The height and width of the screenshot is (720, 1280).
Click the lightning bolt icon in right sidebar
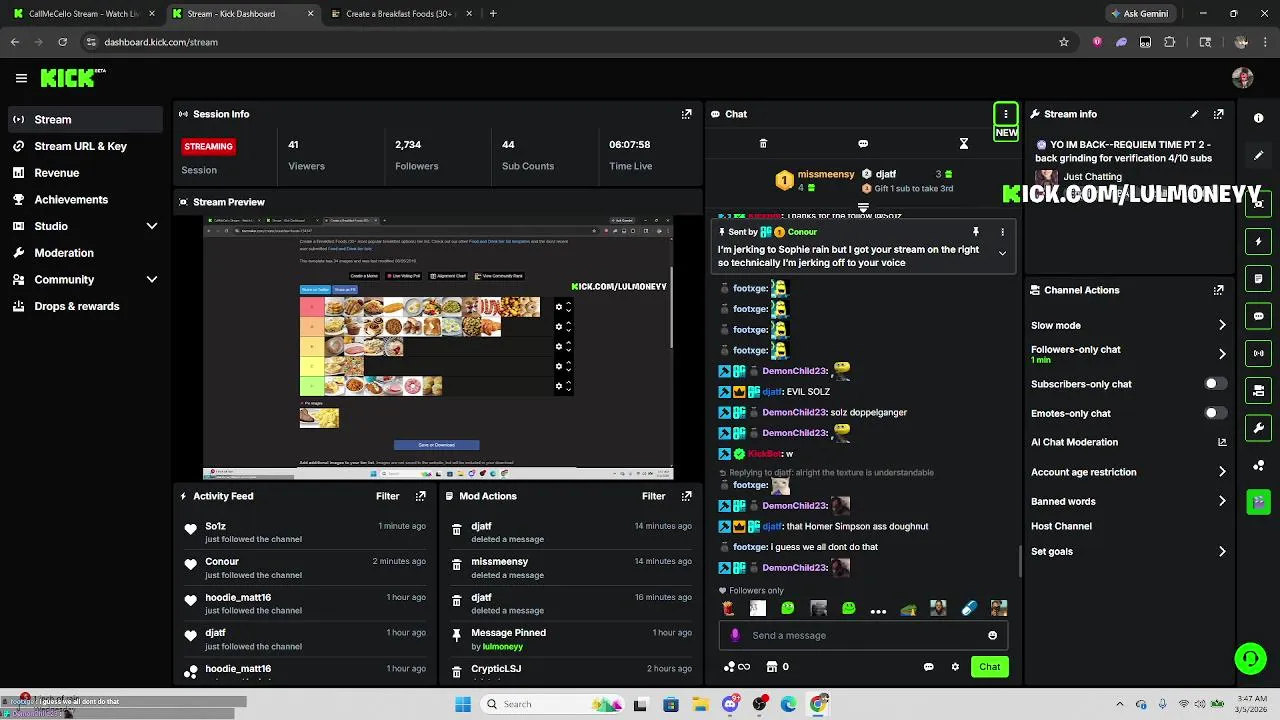pyautogui.click(x=1258, y=241)
